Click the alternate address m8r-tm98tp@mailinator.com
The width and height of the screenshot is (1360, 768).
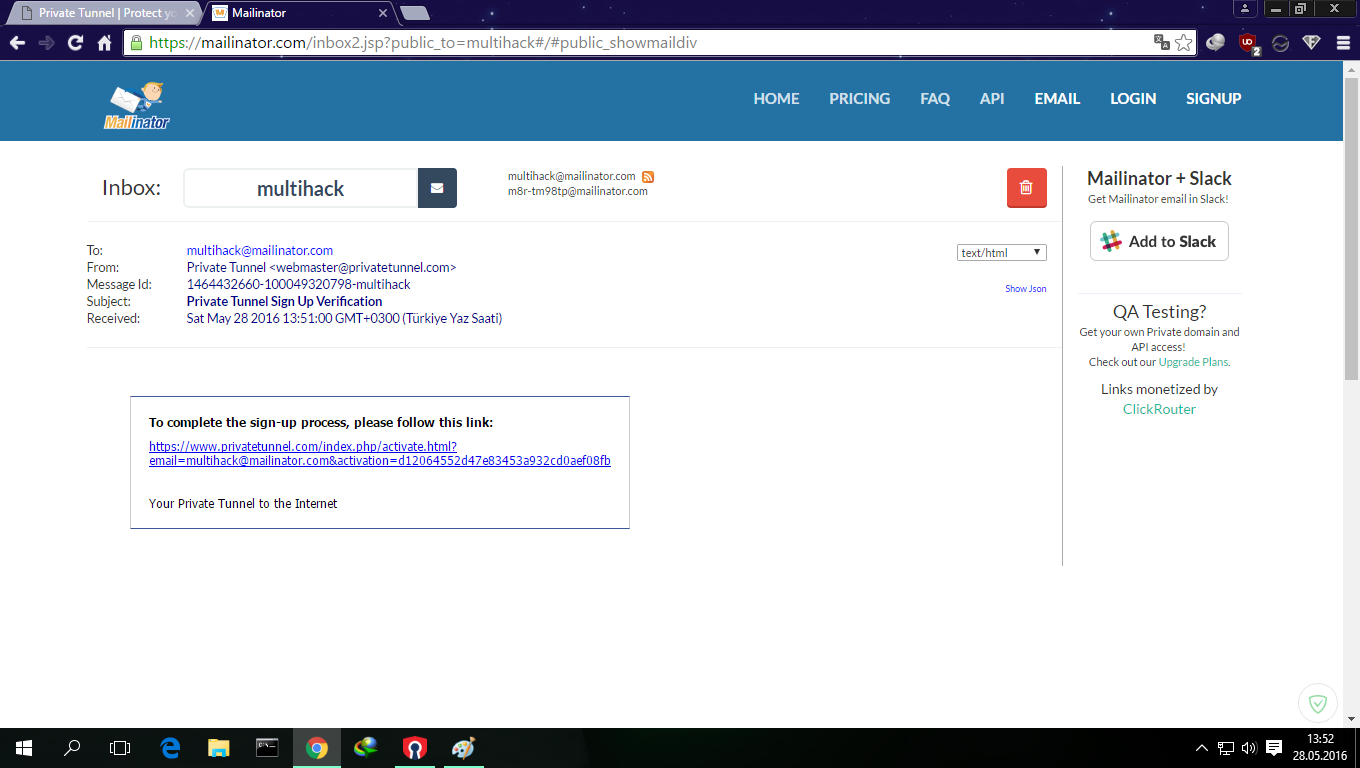tap(578, 191)
